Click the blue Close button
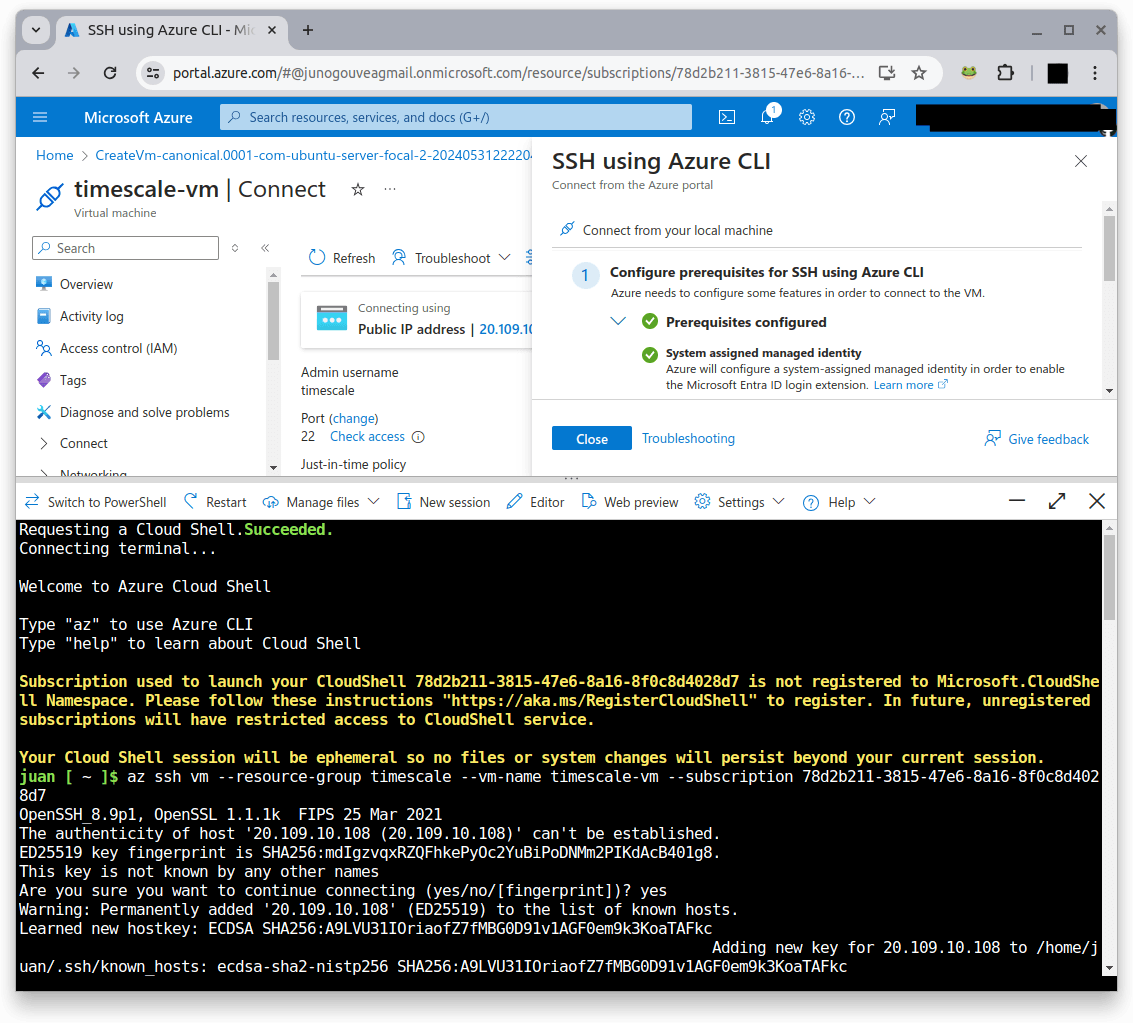 [x=591, y=439]
